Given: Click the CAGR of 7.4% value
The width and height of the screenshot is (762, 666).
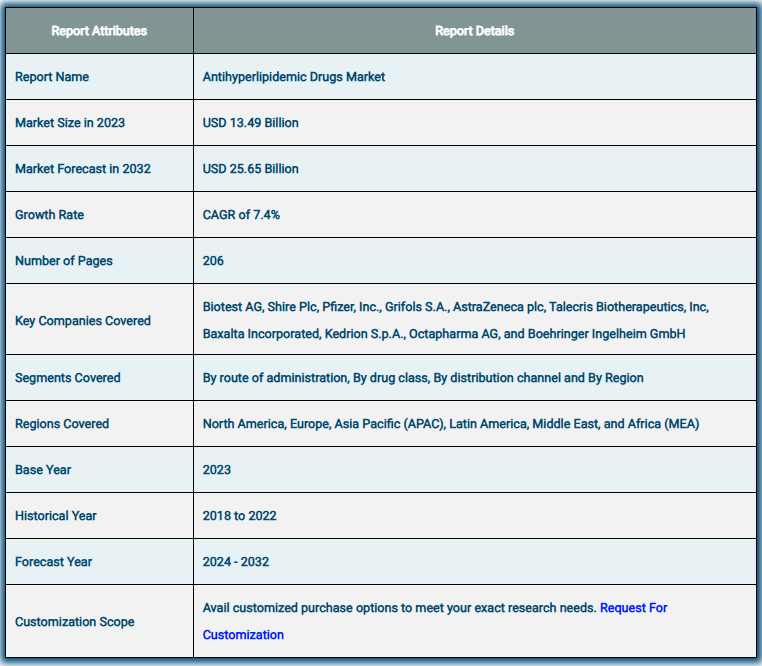Looking at the screenshot, I should (x=241, y=215).
